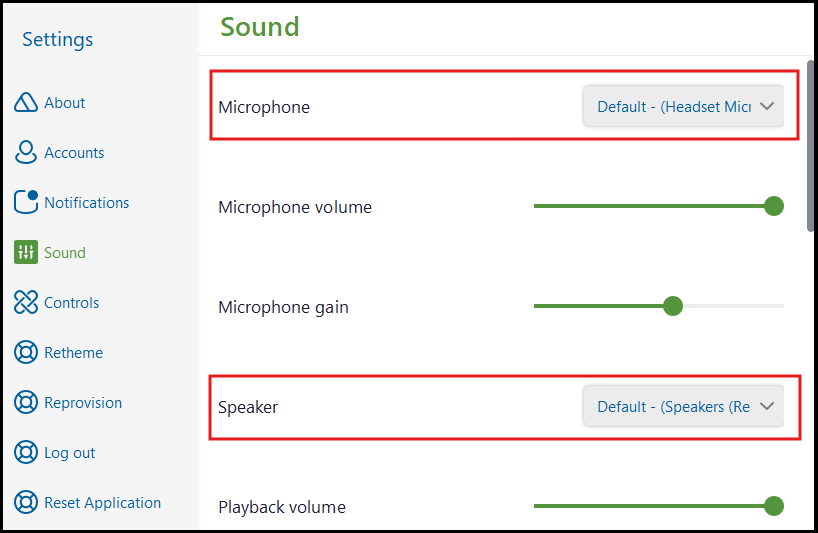Click the Microphone volume slider handle
Image resolution: width=818 pixels, height=533 pixels.
[773, 207]
